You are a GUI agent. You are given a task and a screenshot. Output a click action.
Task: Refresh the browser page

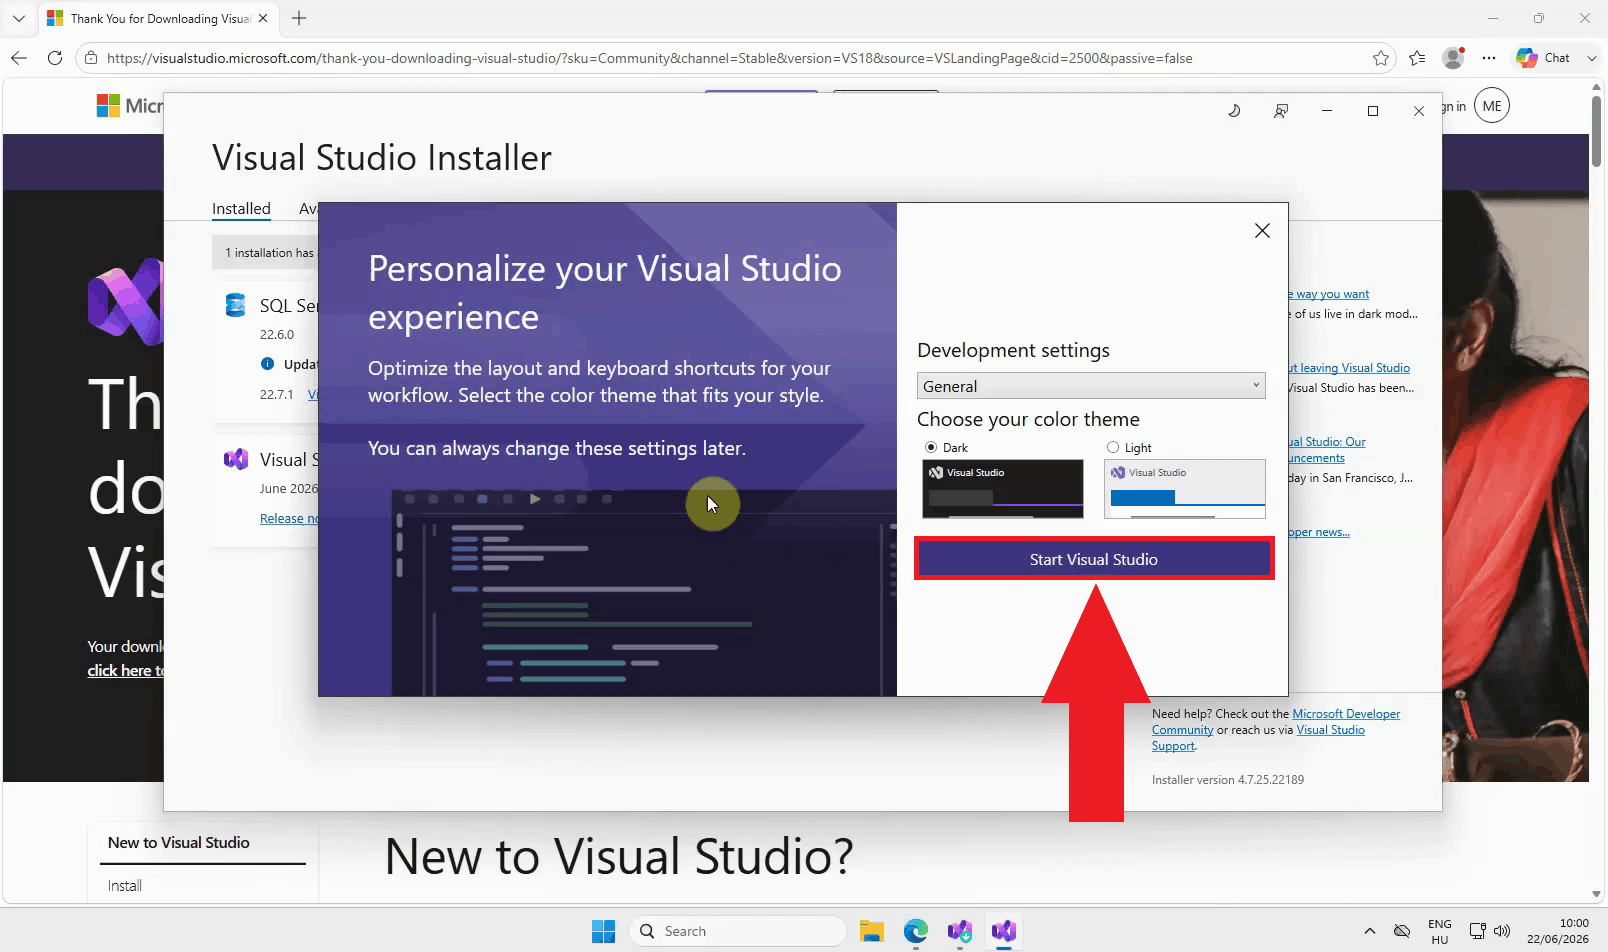(55, 58)
